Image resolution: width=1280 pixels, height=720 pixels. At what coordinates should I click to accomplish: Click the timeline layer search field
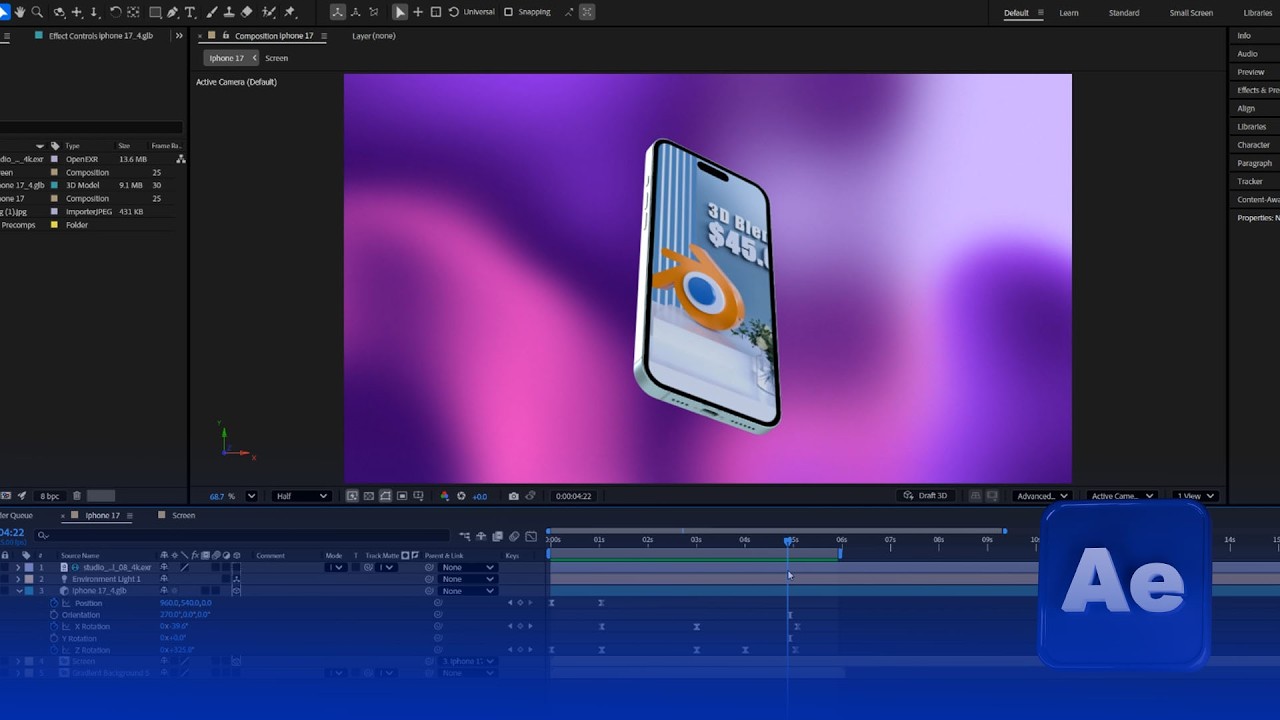pyautogui.click(x=240, y=536)
